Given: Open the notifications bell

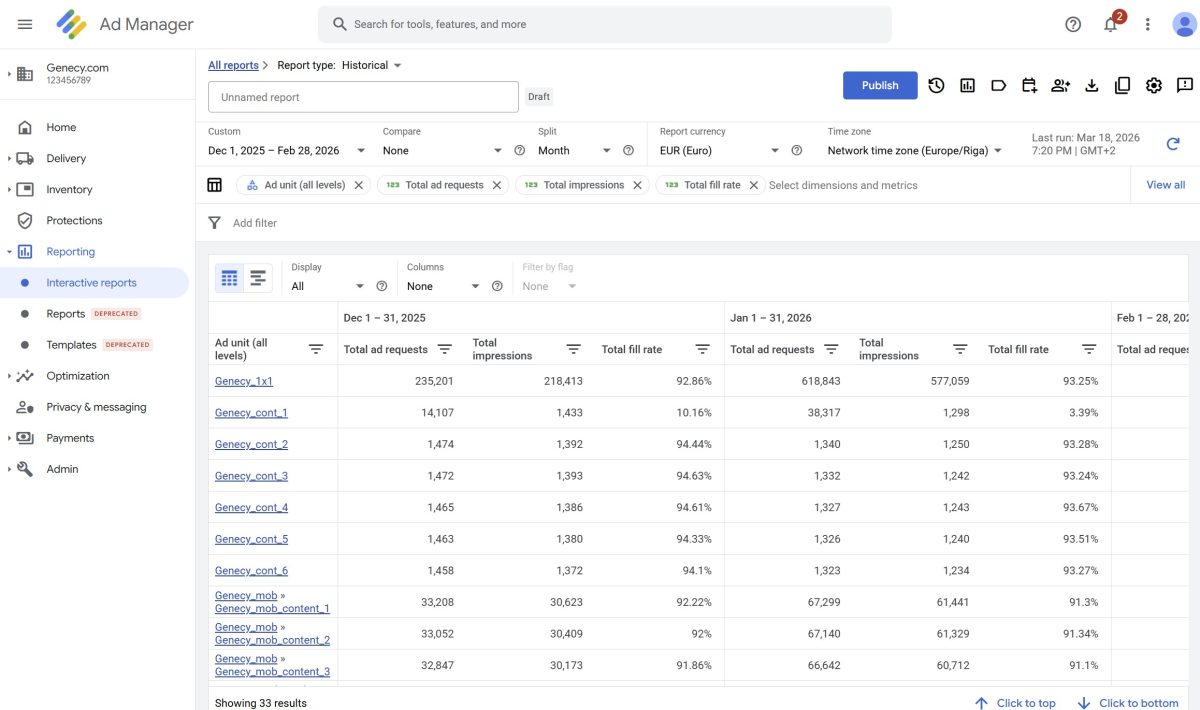Looking at the screenshot, I should pyautogui.click(x=1111, y=24).
